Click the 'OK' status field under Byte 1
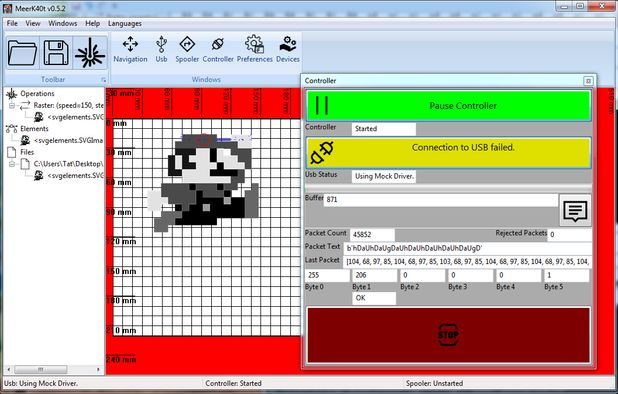 (374, 298)
